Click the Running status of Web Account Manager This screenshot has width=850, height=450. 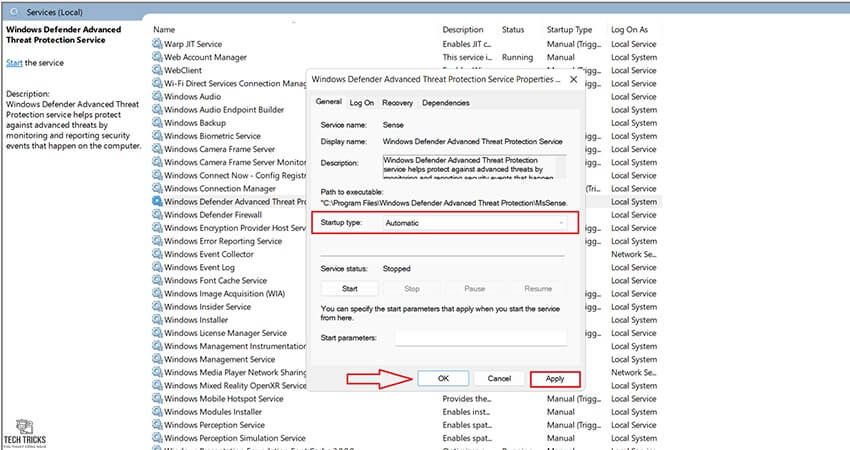[x=517, y=57]
